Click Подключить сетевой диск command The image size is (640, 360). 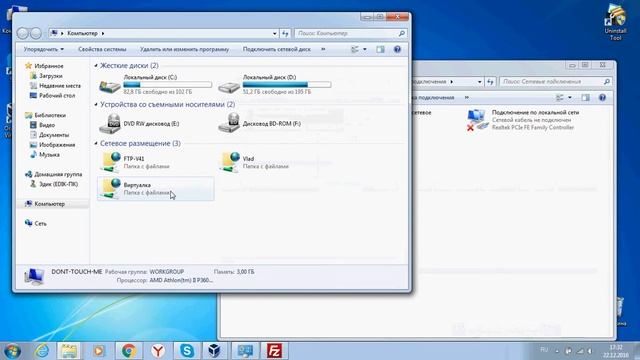(x=276, y=49)
